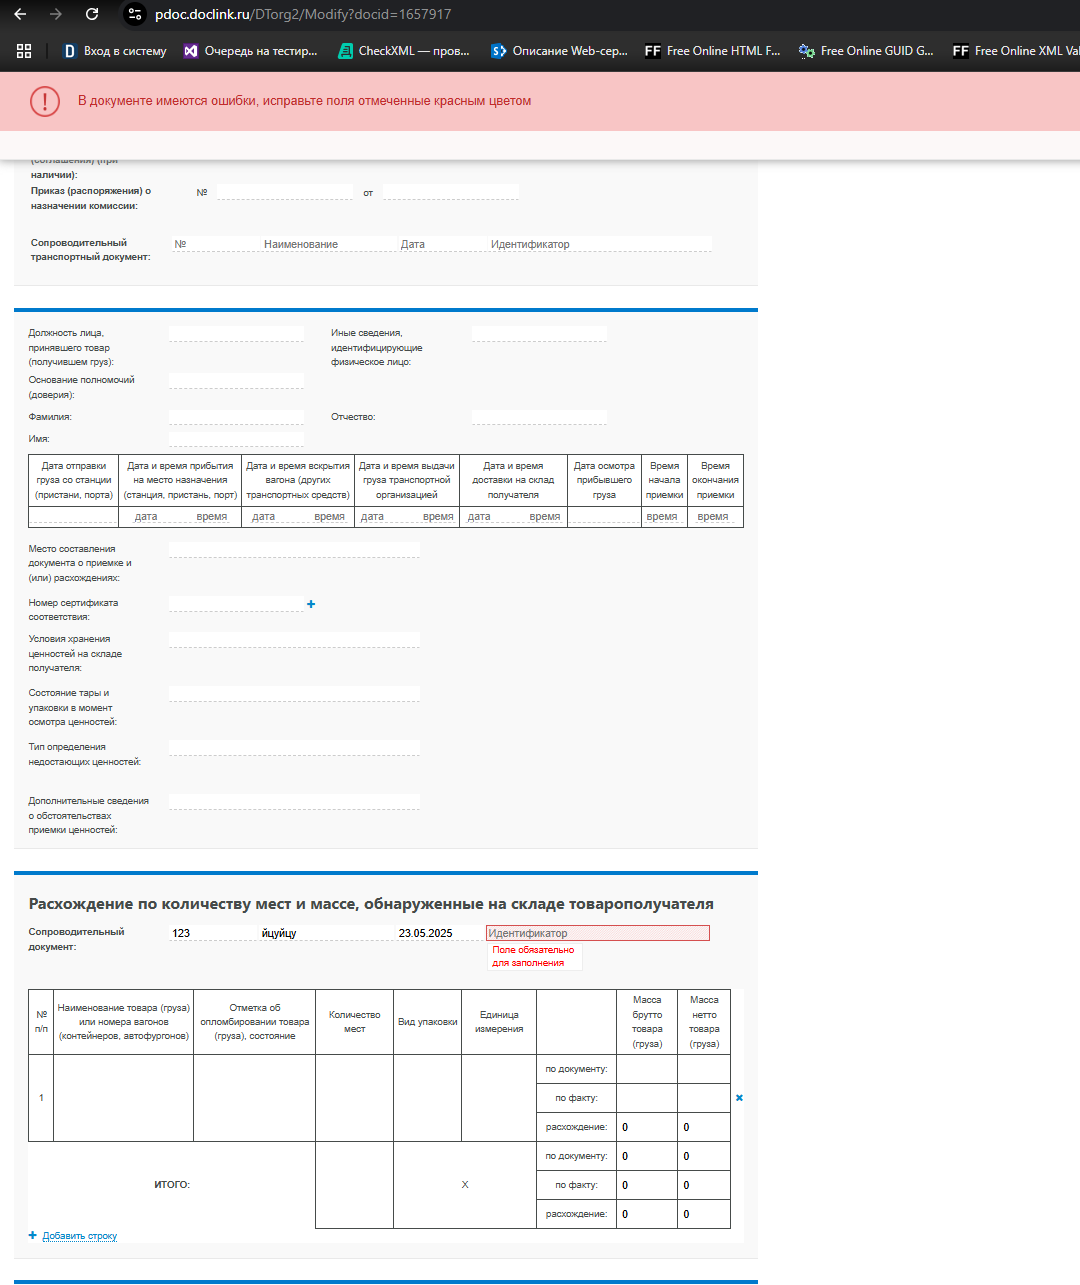The image size is (1080, 1285).
Task: Click the 'Дата осмотра прибывшего груза' cell
Action: [x=604, y=517]
